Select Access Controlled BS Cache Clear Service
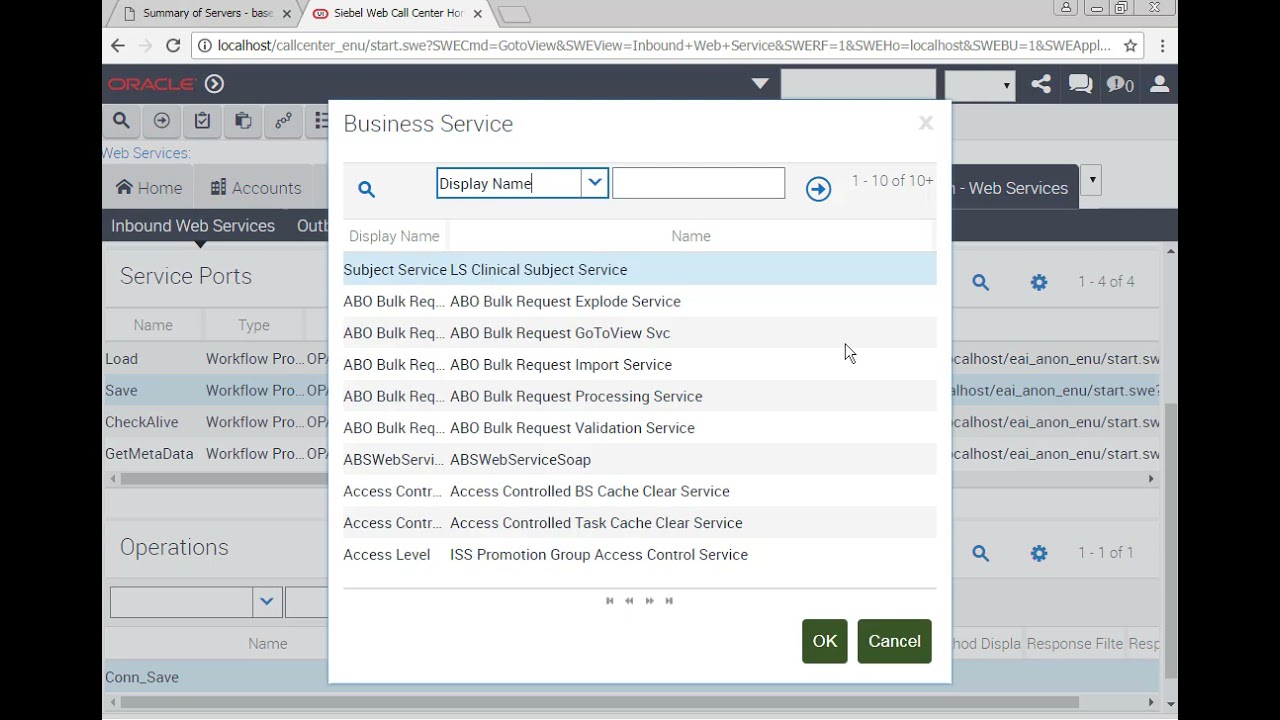The width and height of the screenshot is (1280, 720). [x=640, y=491]
